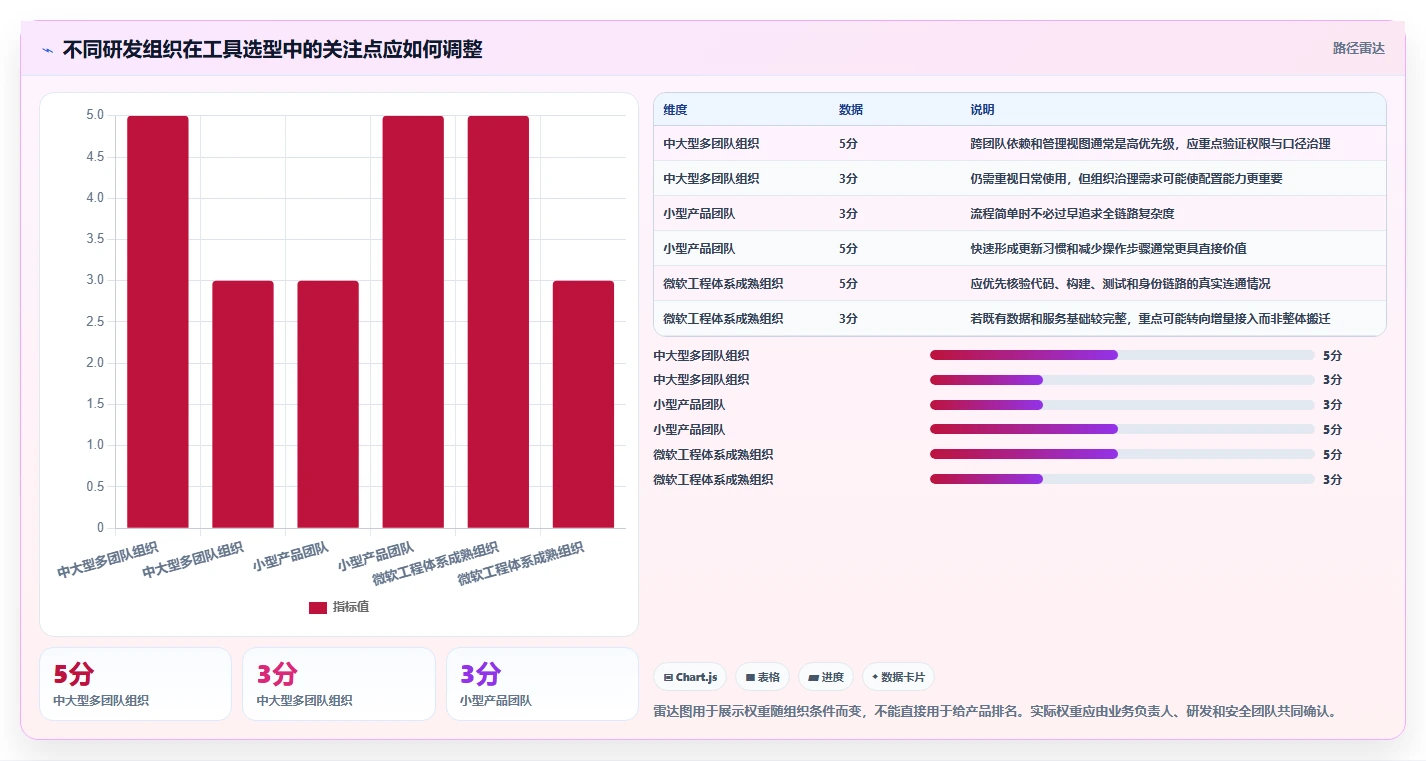Viewport: 1426px width, 761px height.
Task: Click the progress bar for 小型产品团队 at 3分
Action: pyautogui.click(x=1122, y=405)
